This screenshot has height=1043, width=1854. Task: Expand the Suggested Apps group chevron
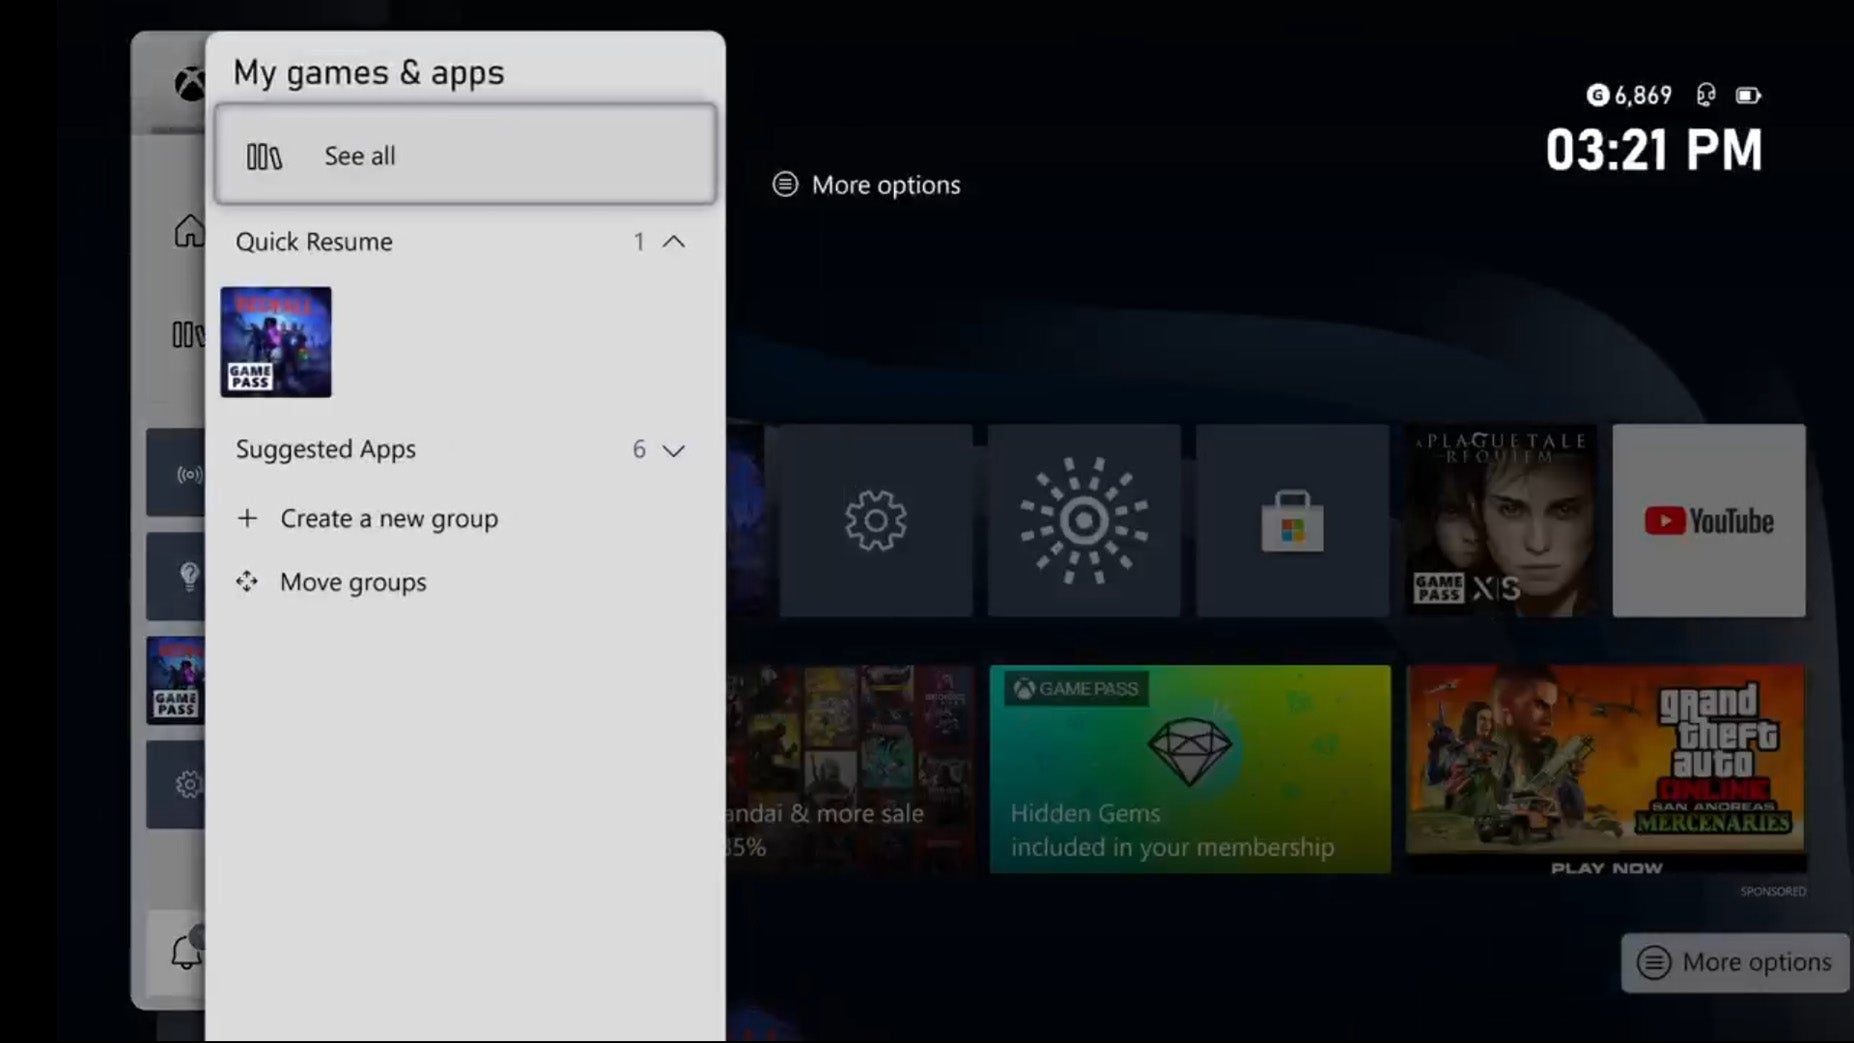click(x=674, y=450)
